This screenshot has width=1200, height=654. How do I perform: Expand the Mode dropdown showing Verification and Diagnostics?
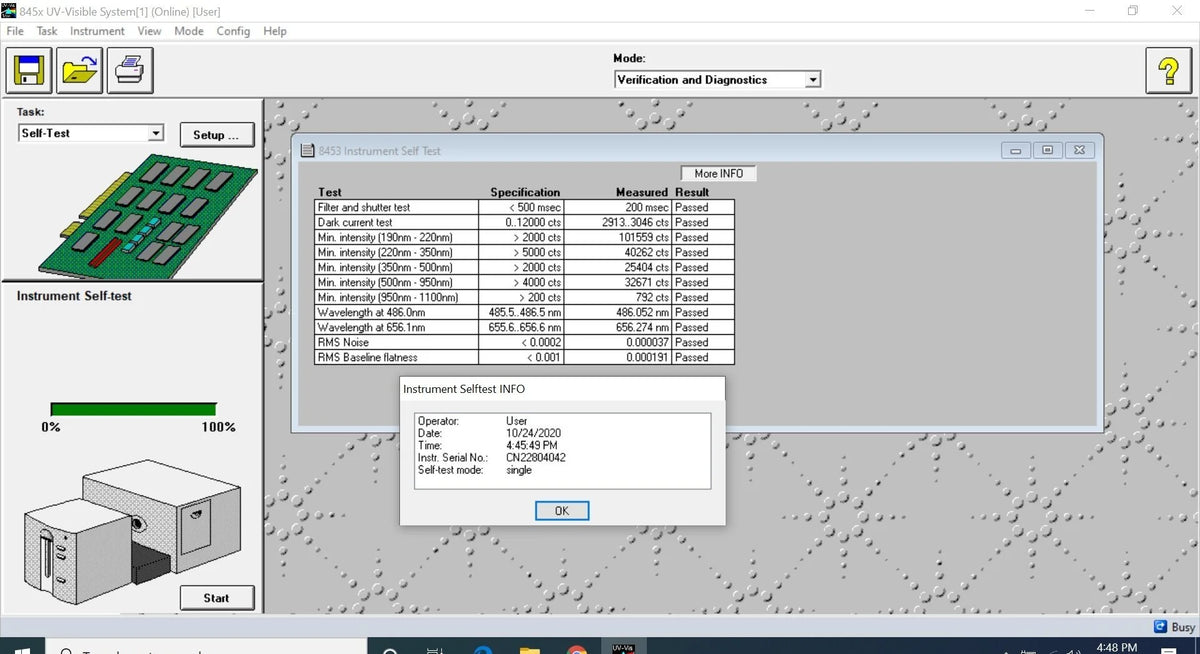click(x=813, y=80)
